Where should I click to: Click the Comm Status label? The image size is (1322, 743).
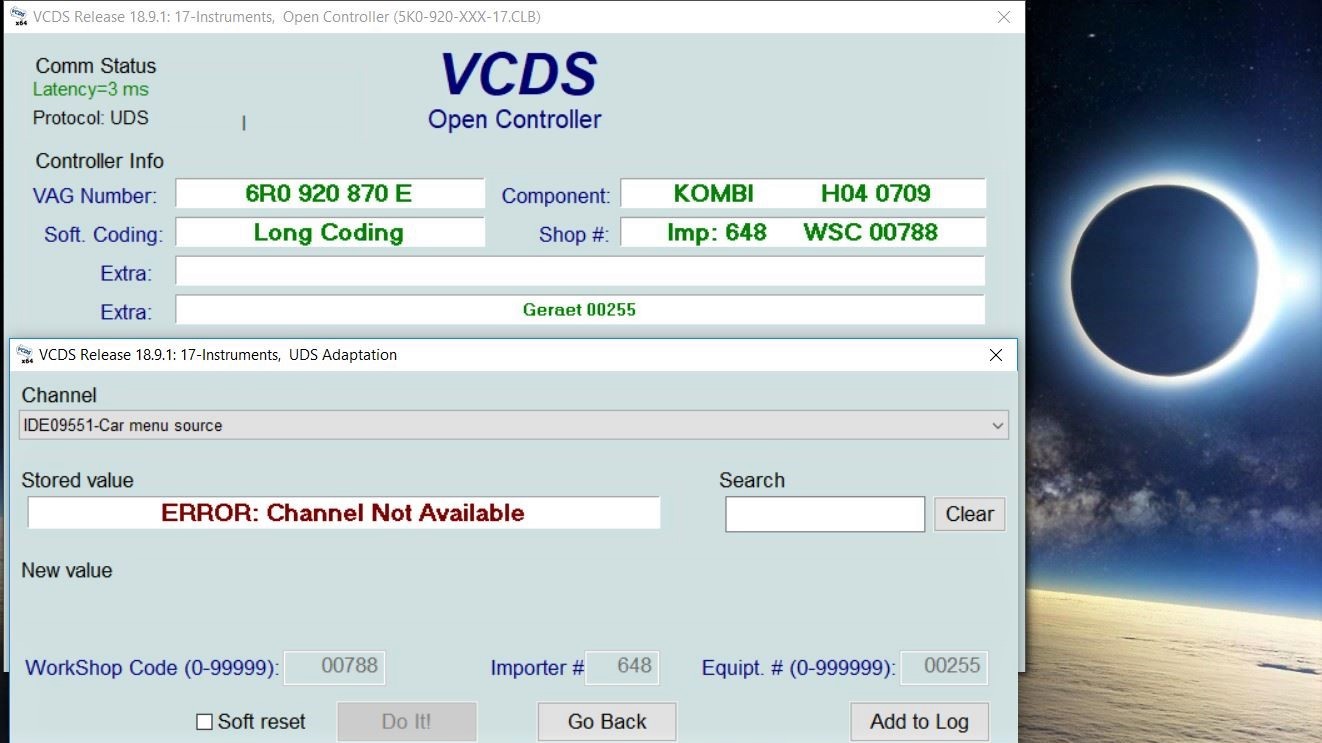[x=96, y=66]
